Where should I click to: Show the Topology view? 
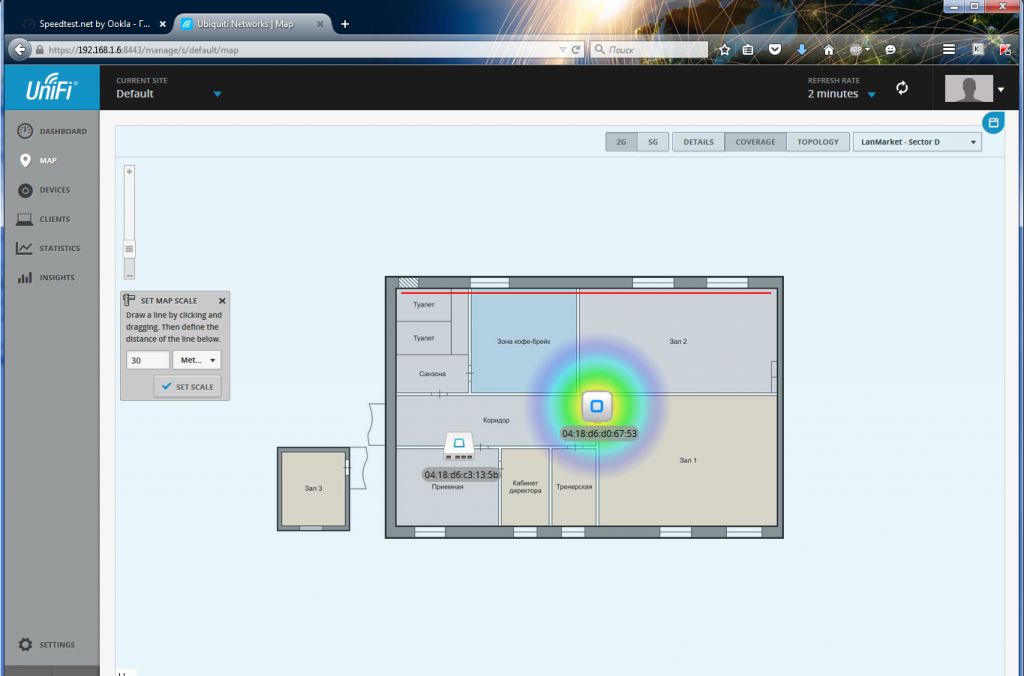click(818, 142)
